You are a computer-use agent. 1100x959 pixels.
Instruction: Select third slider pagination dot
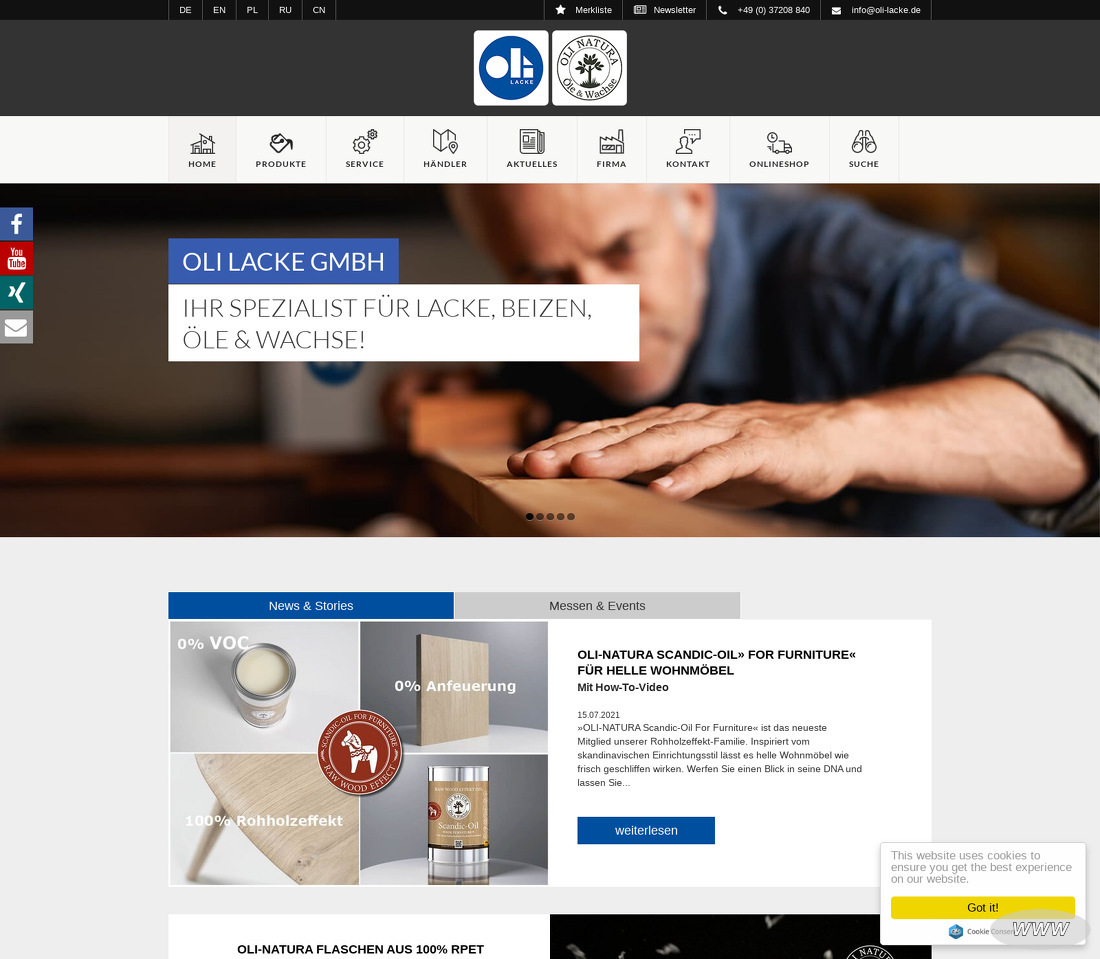click(550, 516)
